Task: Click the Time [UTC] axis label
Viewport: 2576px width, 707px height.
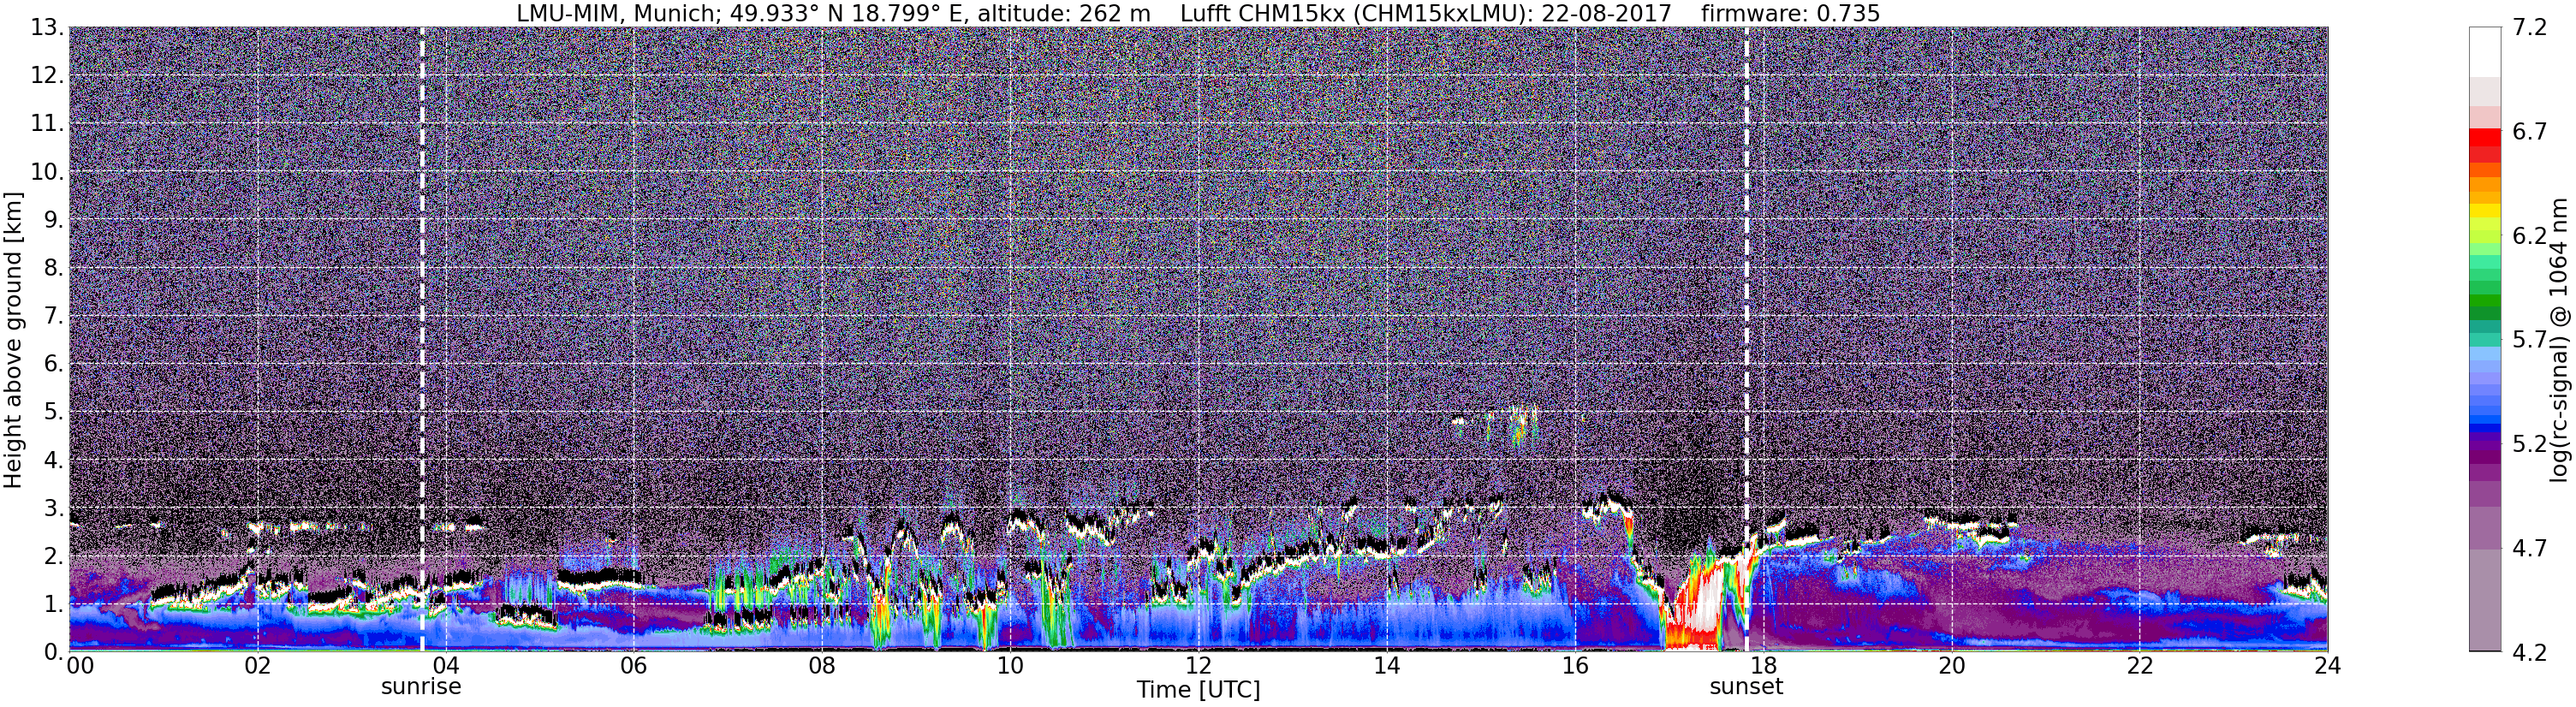Action: [1198, 690]
